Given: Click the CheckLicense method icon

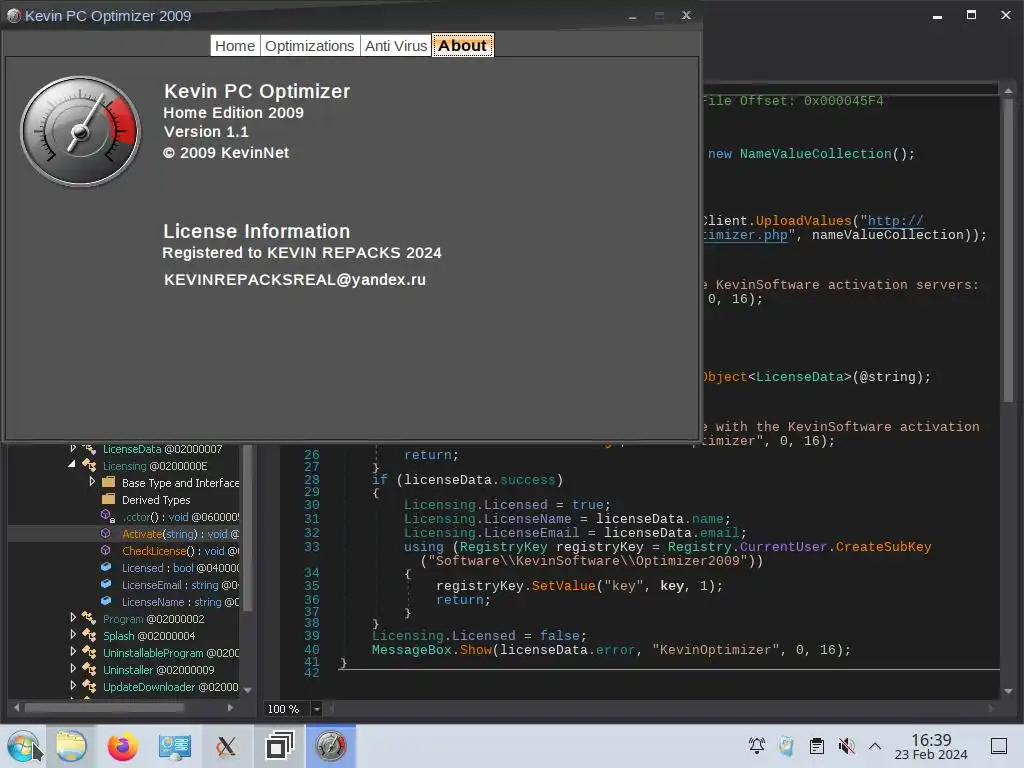Looking at the screenshot, I should click(x=106, y=551).
